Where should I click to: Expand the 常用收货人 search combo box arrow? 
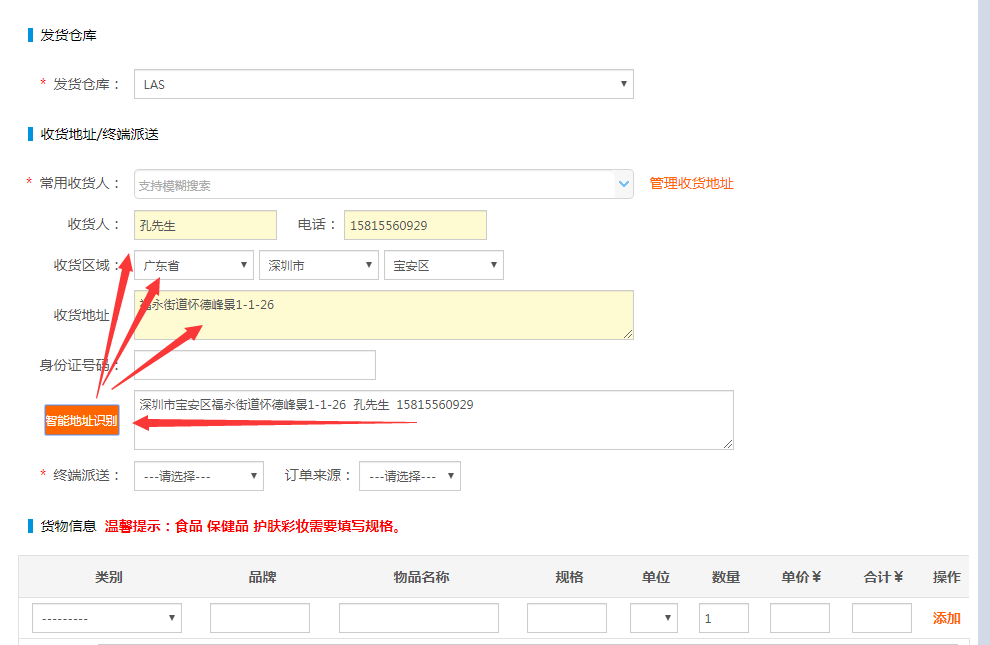click(624, 184)
